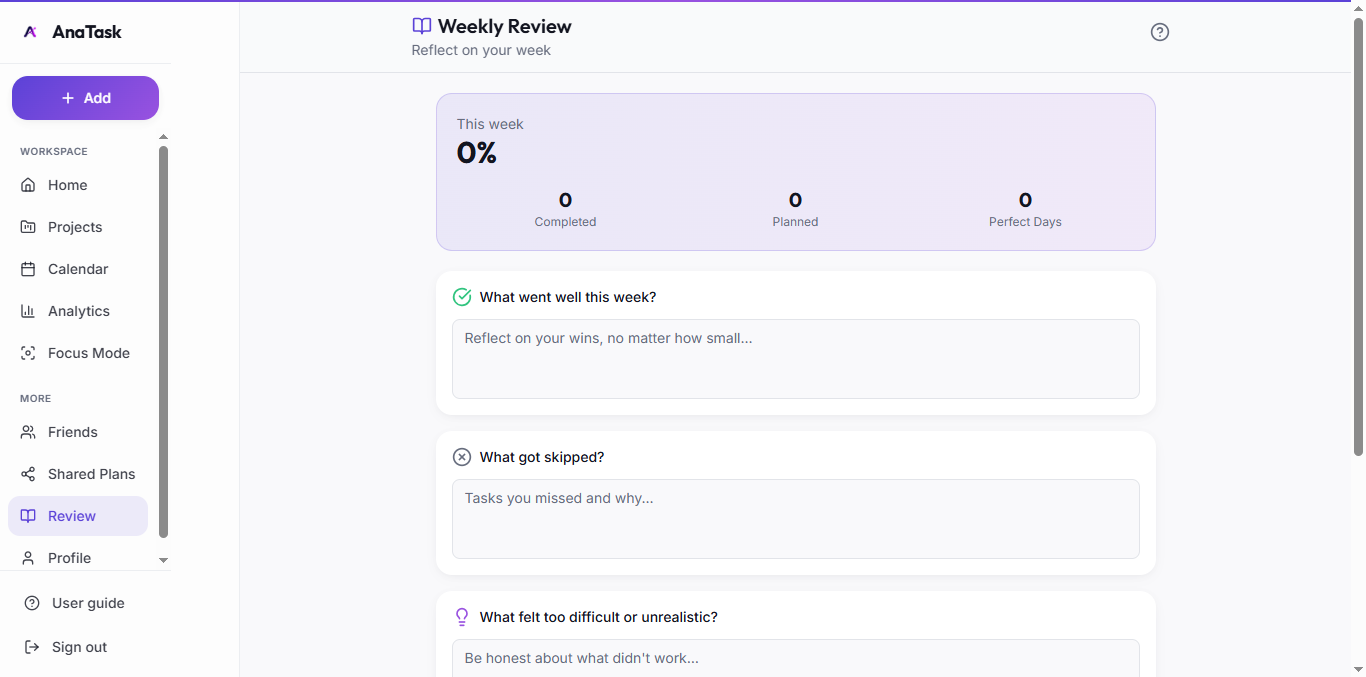Open help via the question mark icon
Screen dimensions: 1366x677
click(1160, 32)
